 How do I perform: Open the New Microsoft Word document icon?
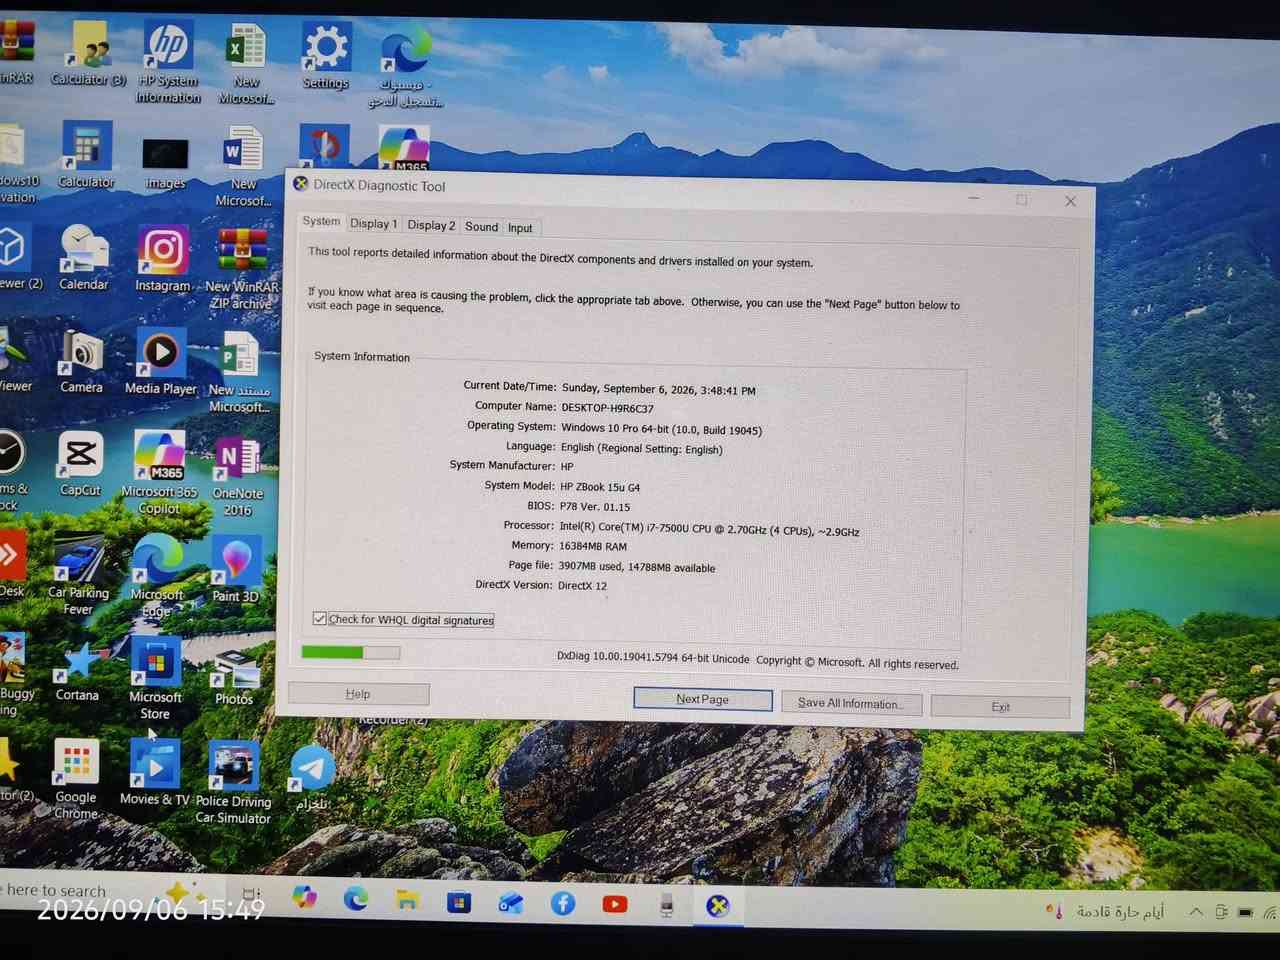pyautogui.click(x=244, y=167)
